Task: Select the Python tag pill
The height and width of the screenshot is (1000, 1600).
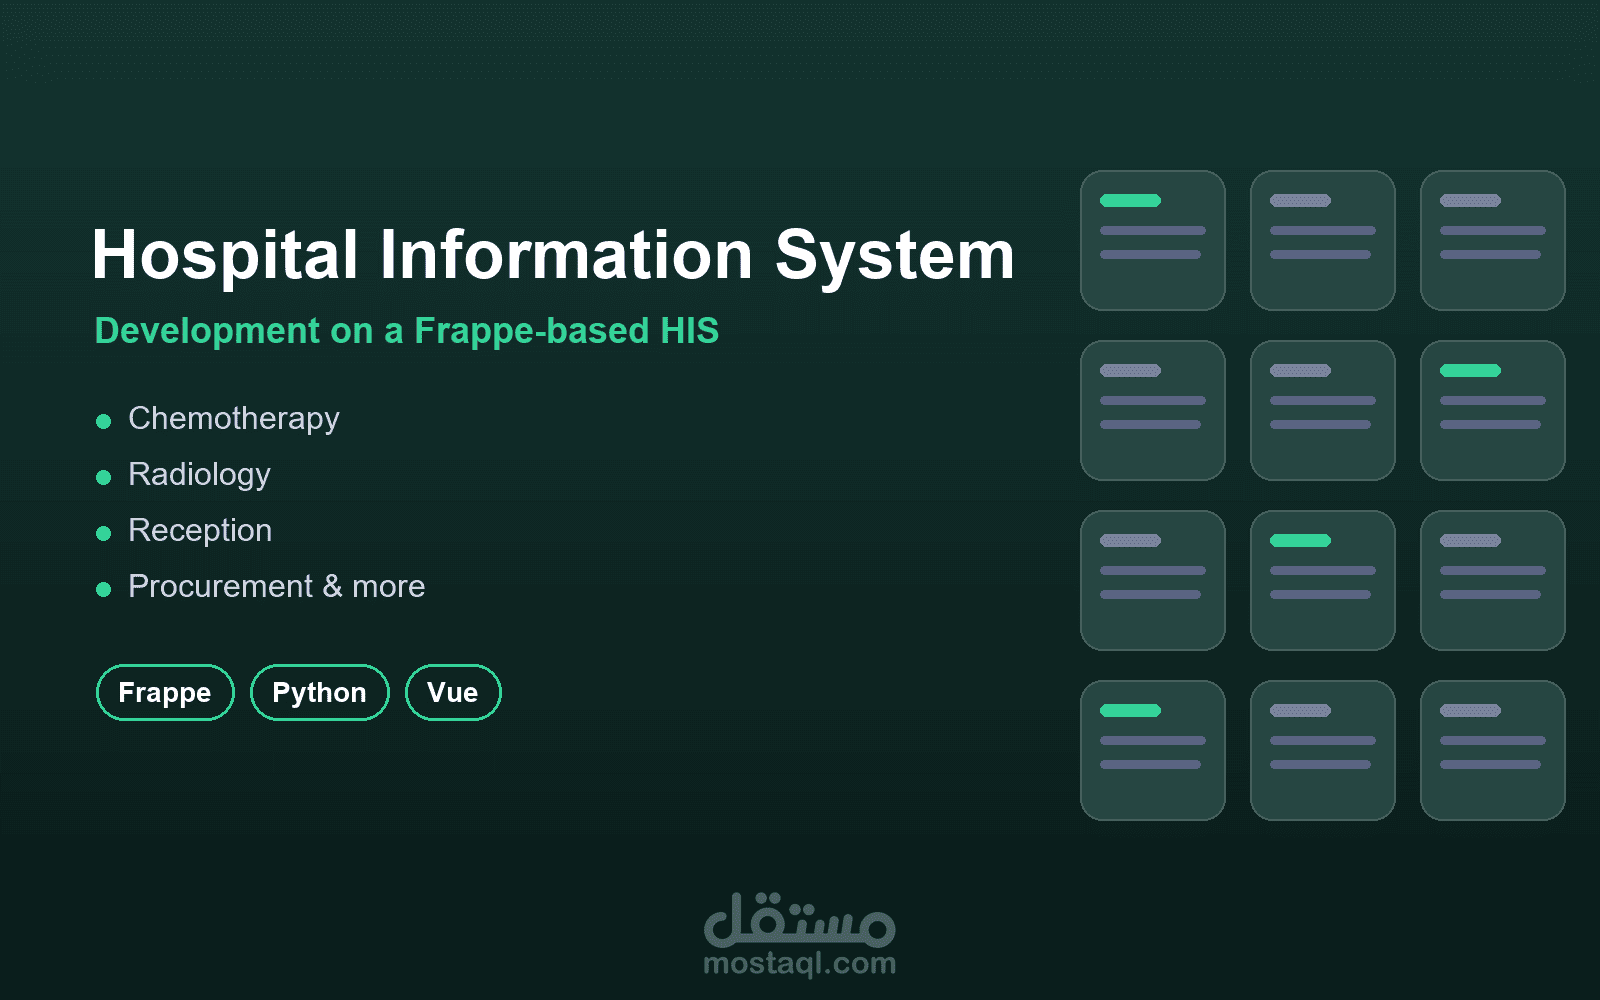Action: point(319,692)
